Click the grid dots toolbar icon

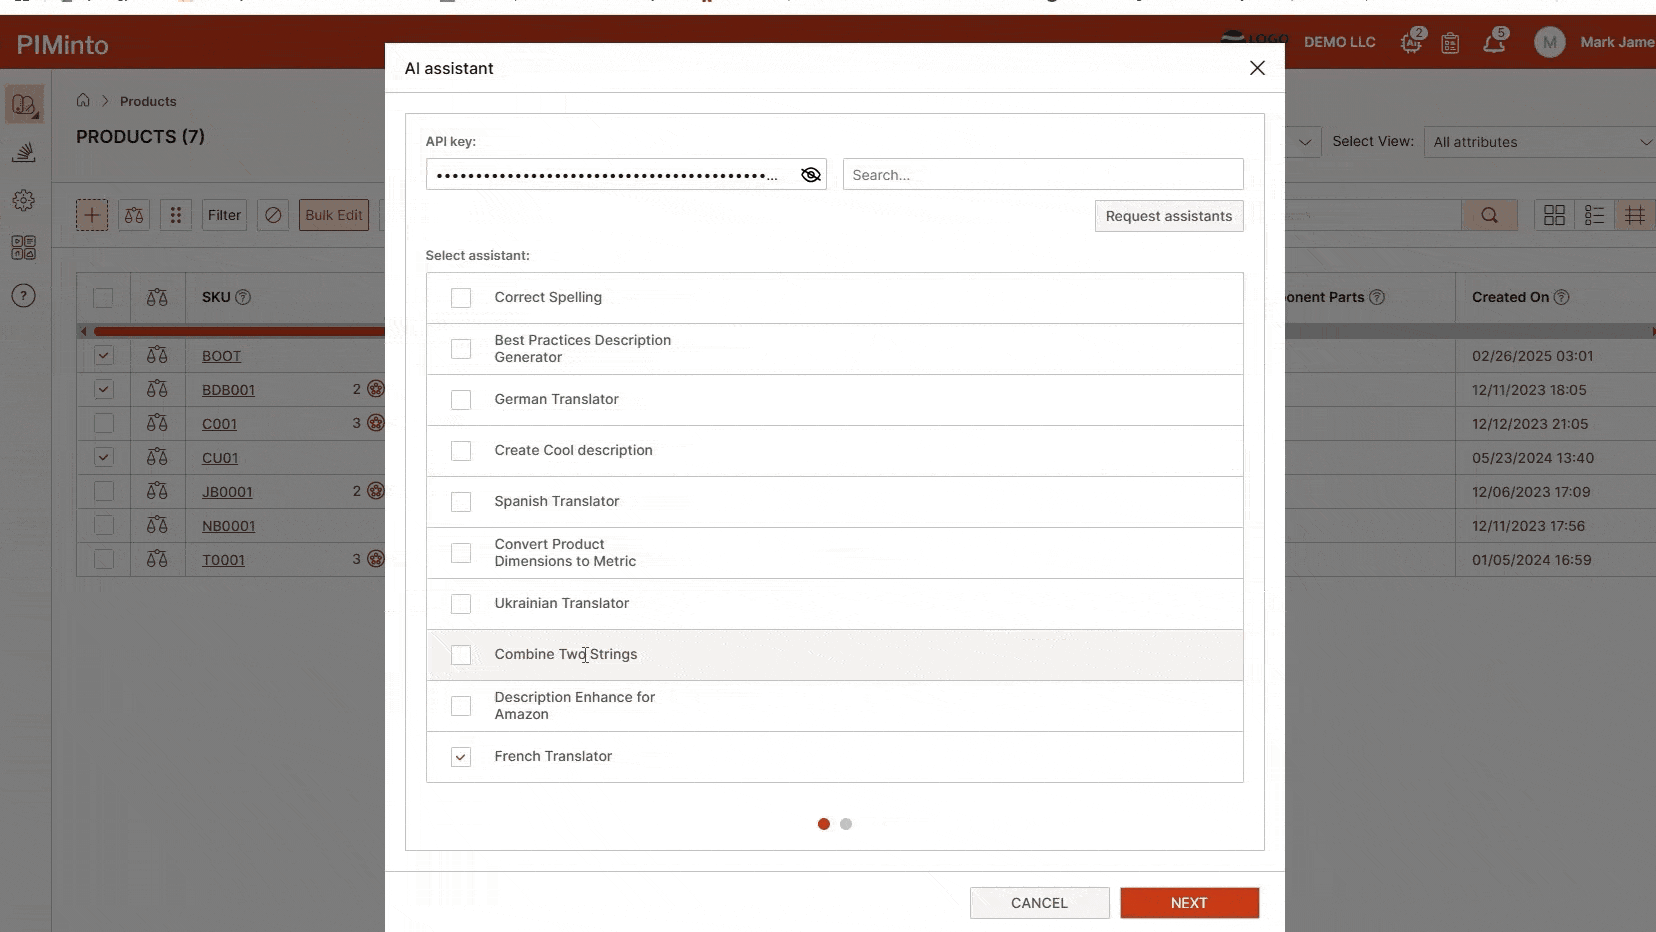coord(176,215)
